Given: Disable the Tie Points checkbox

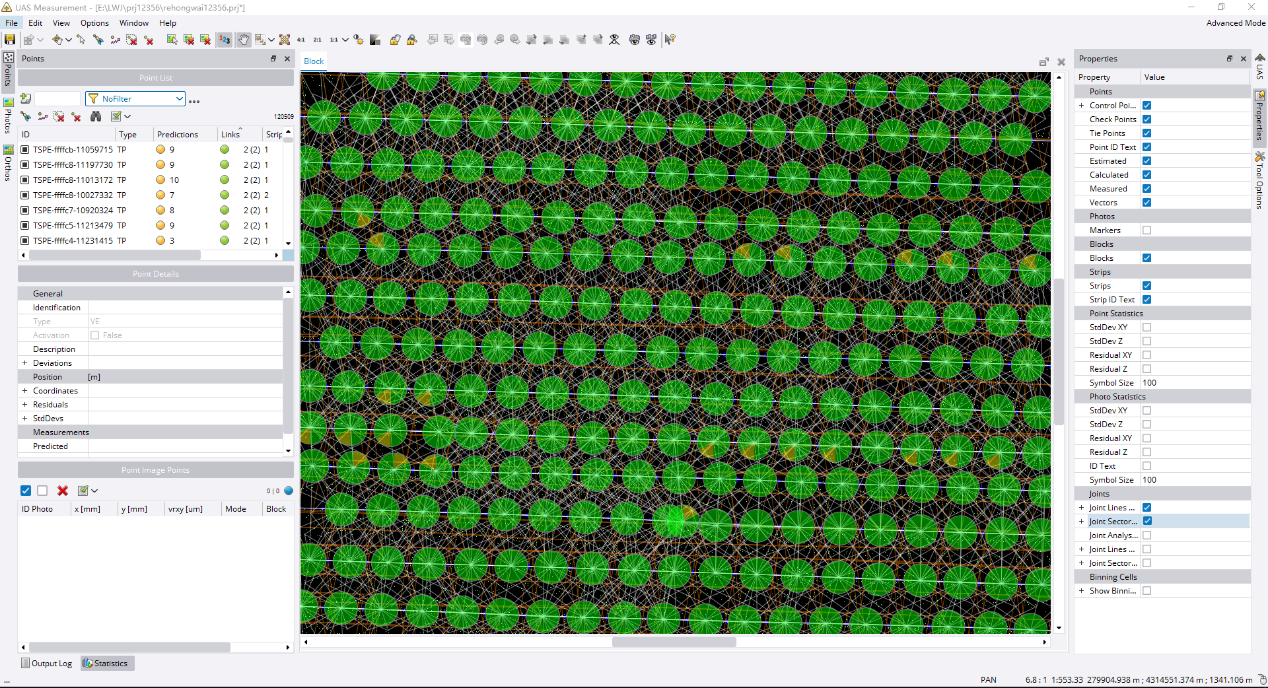Looking at the screenshot, I should (x=1146, y=133).
